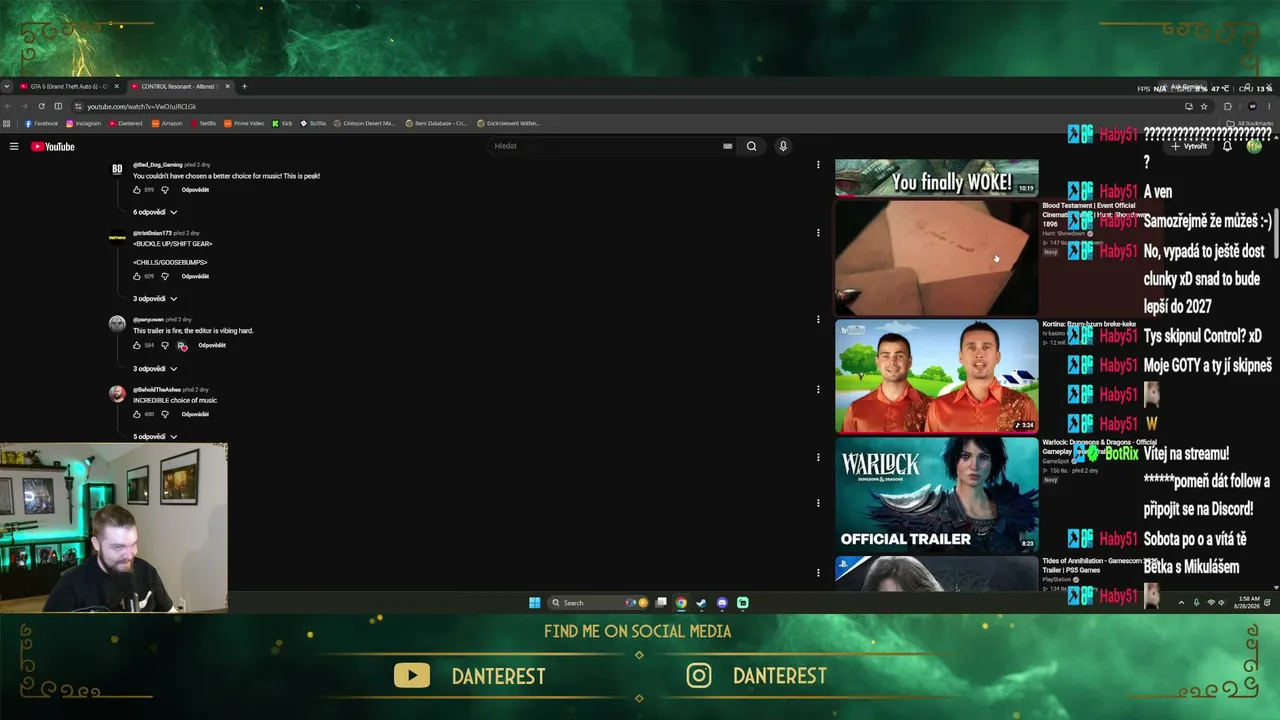
Task: Dislike the BUCKLE UP/SHIFT GEAR comment
Action: (165, 276)
